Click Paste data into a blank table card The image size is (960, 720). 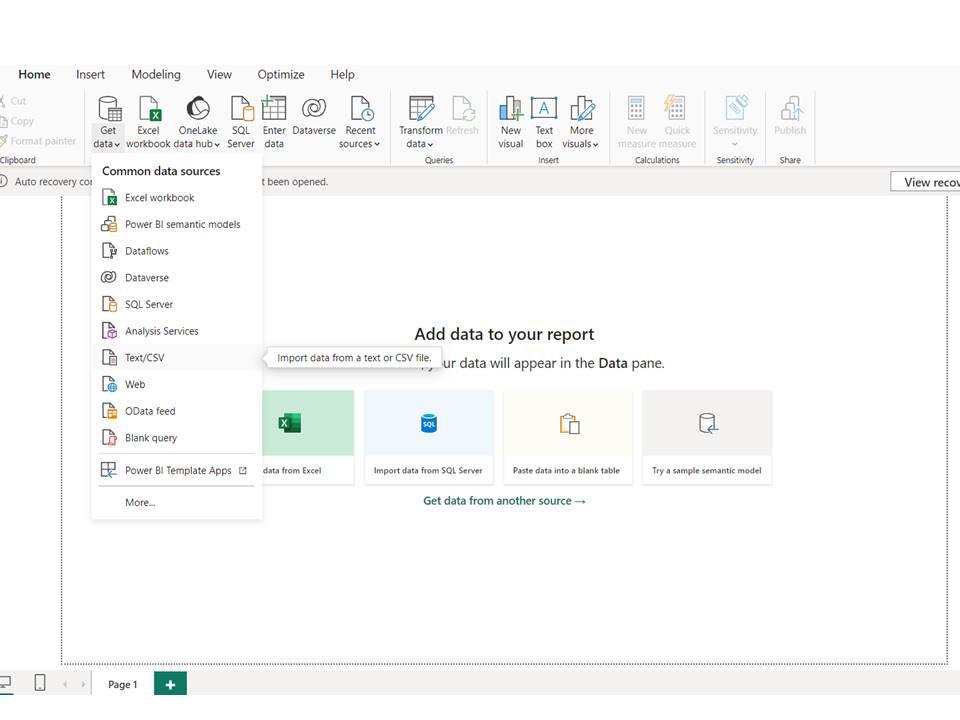[567, 437]
